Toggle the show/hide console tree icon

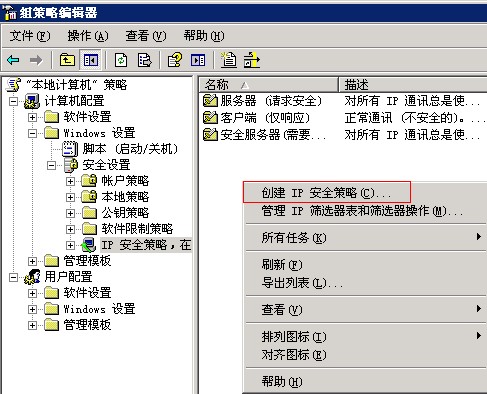click(91, 60)
